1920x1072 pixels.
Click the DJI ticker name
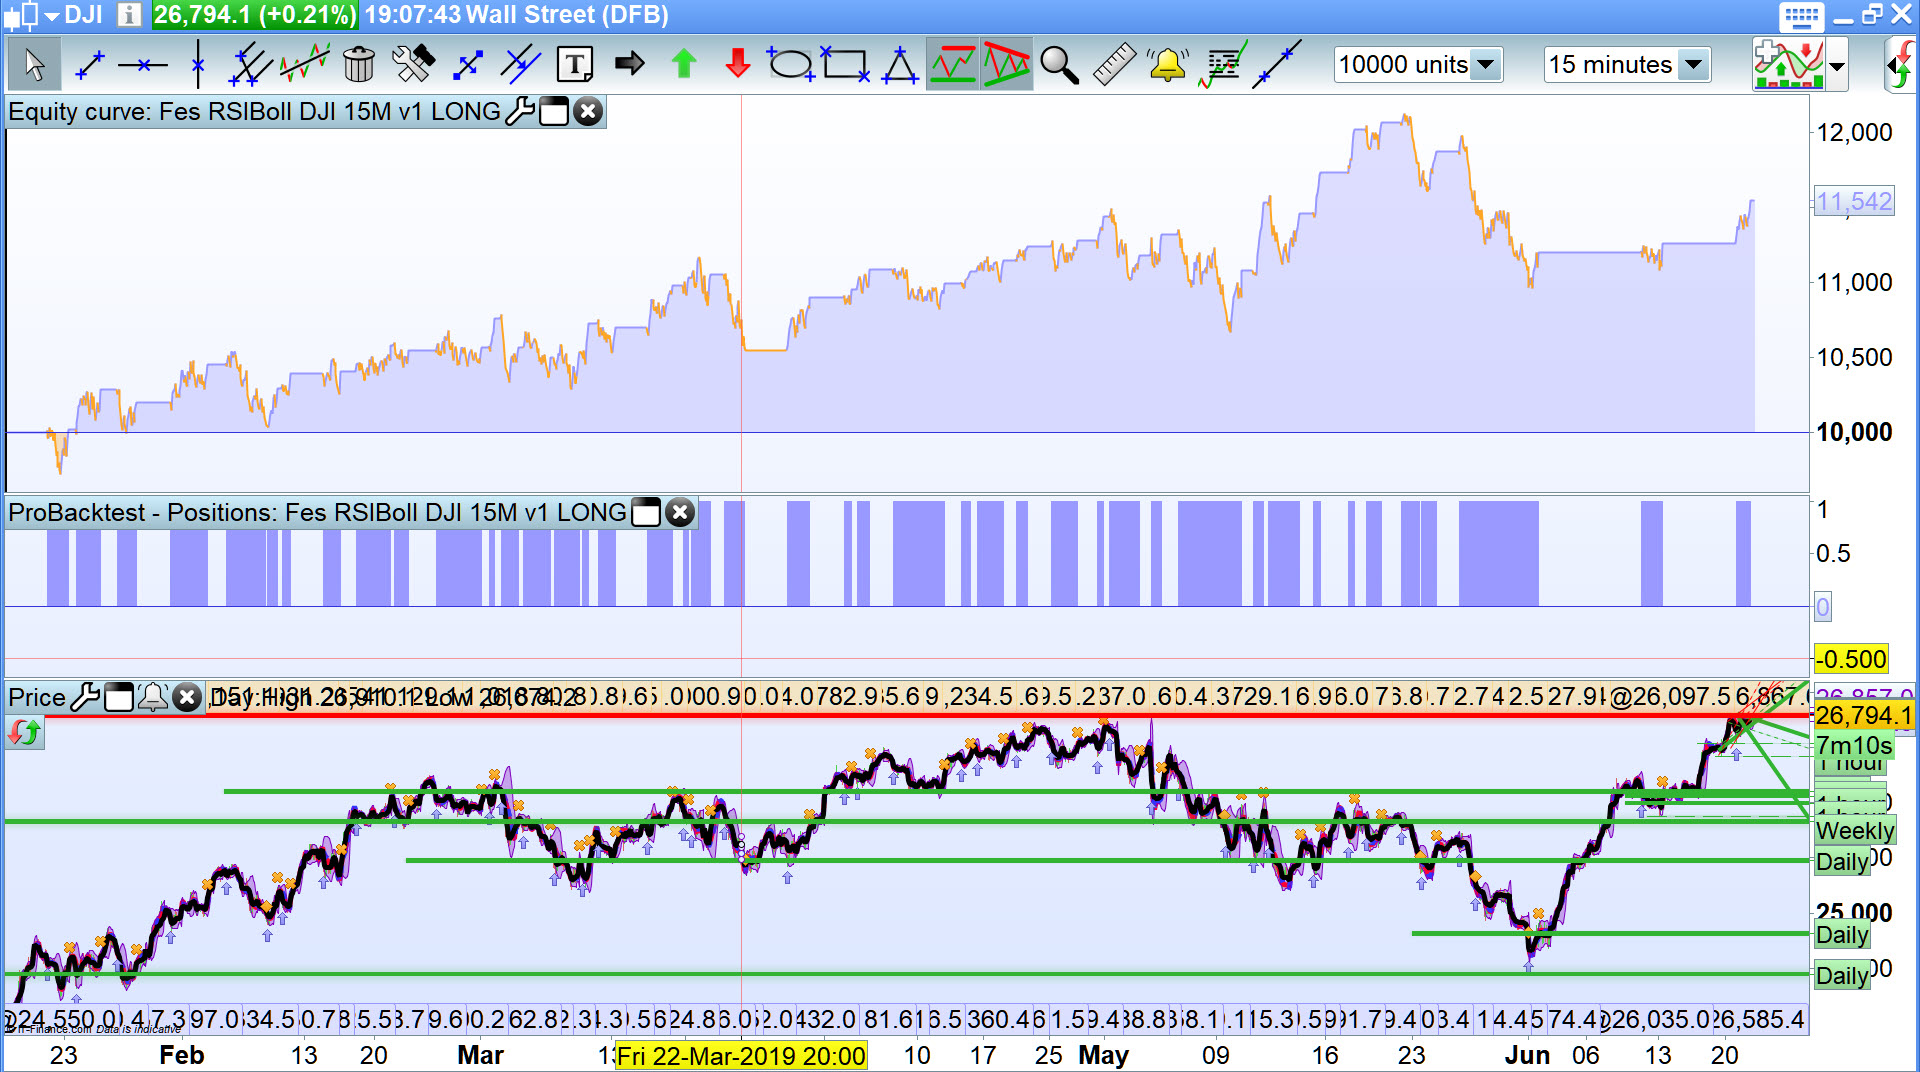click(85, 15)
